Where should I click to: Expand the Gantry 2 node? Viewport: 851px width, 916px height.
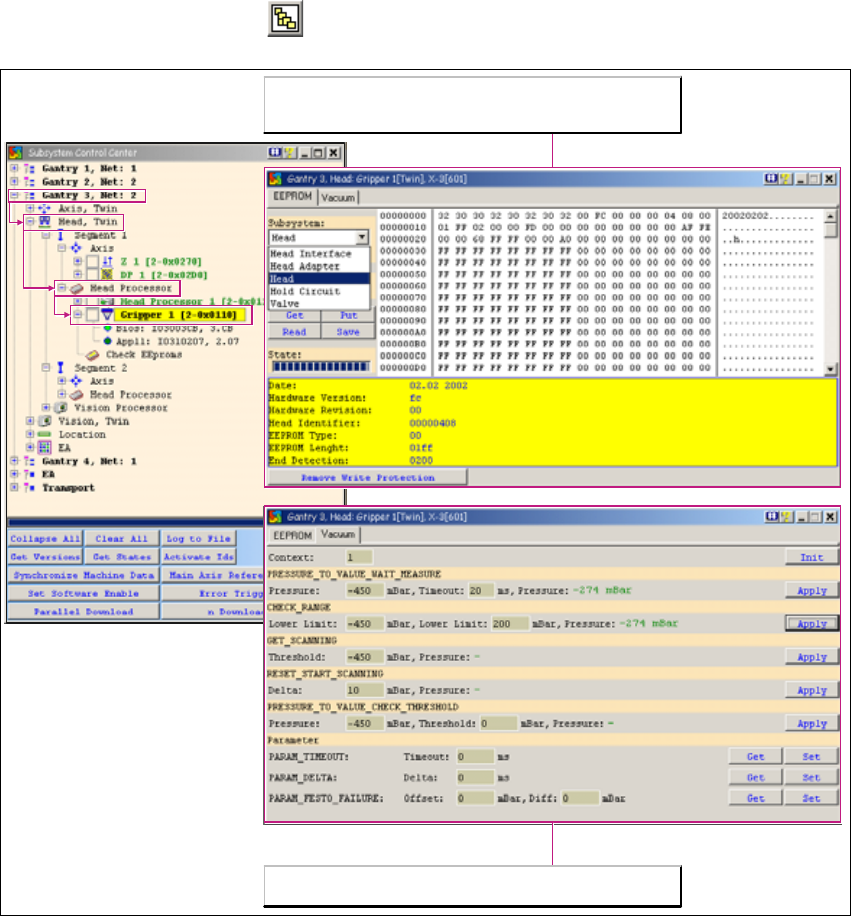[x=15, y=182]
